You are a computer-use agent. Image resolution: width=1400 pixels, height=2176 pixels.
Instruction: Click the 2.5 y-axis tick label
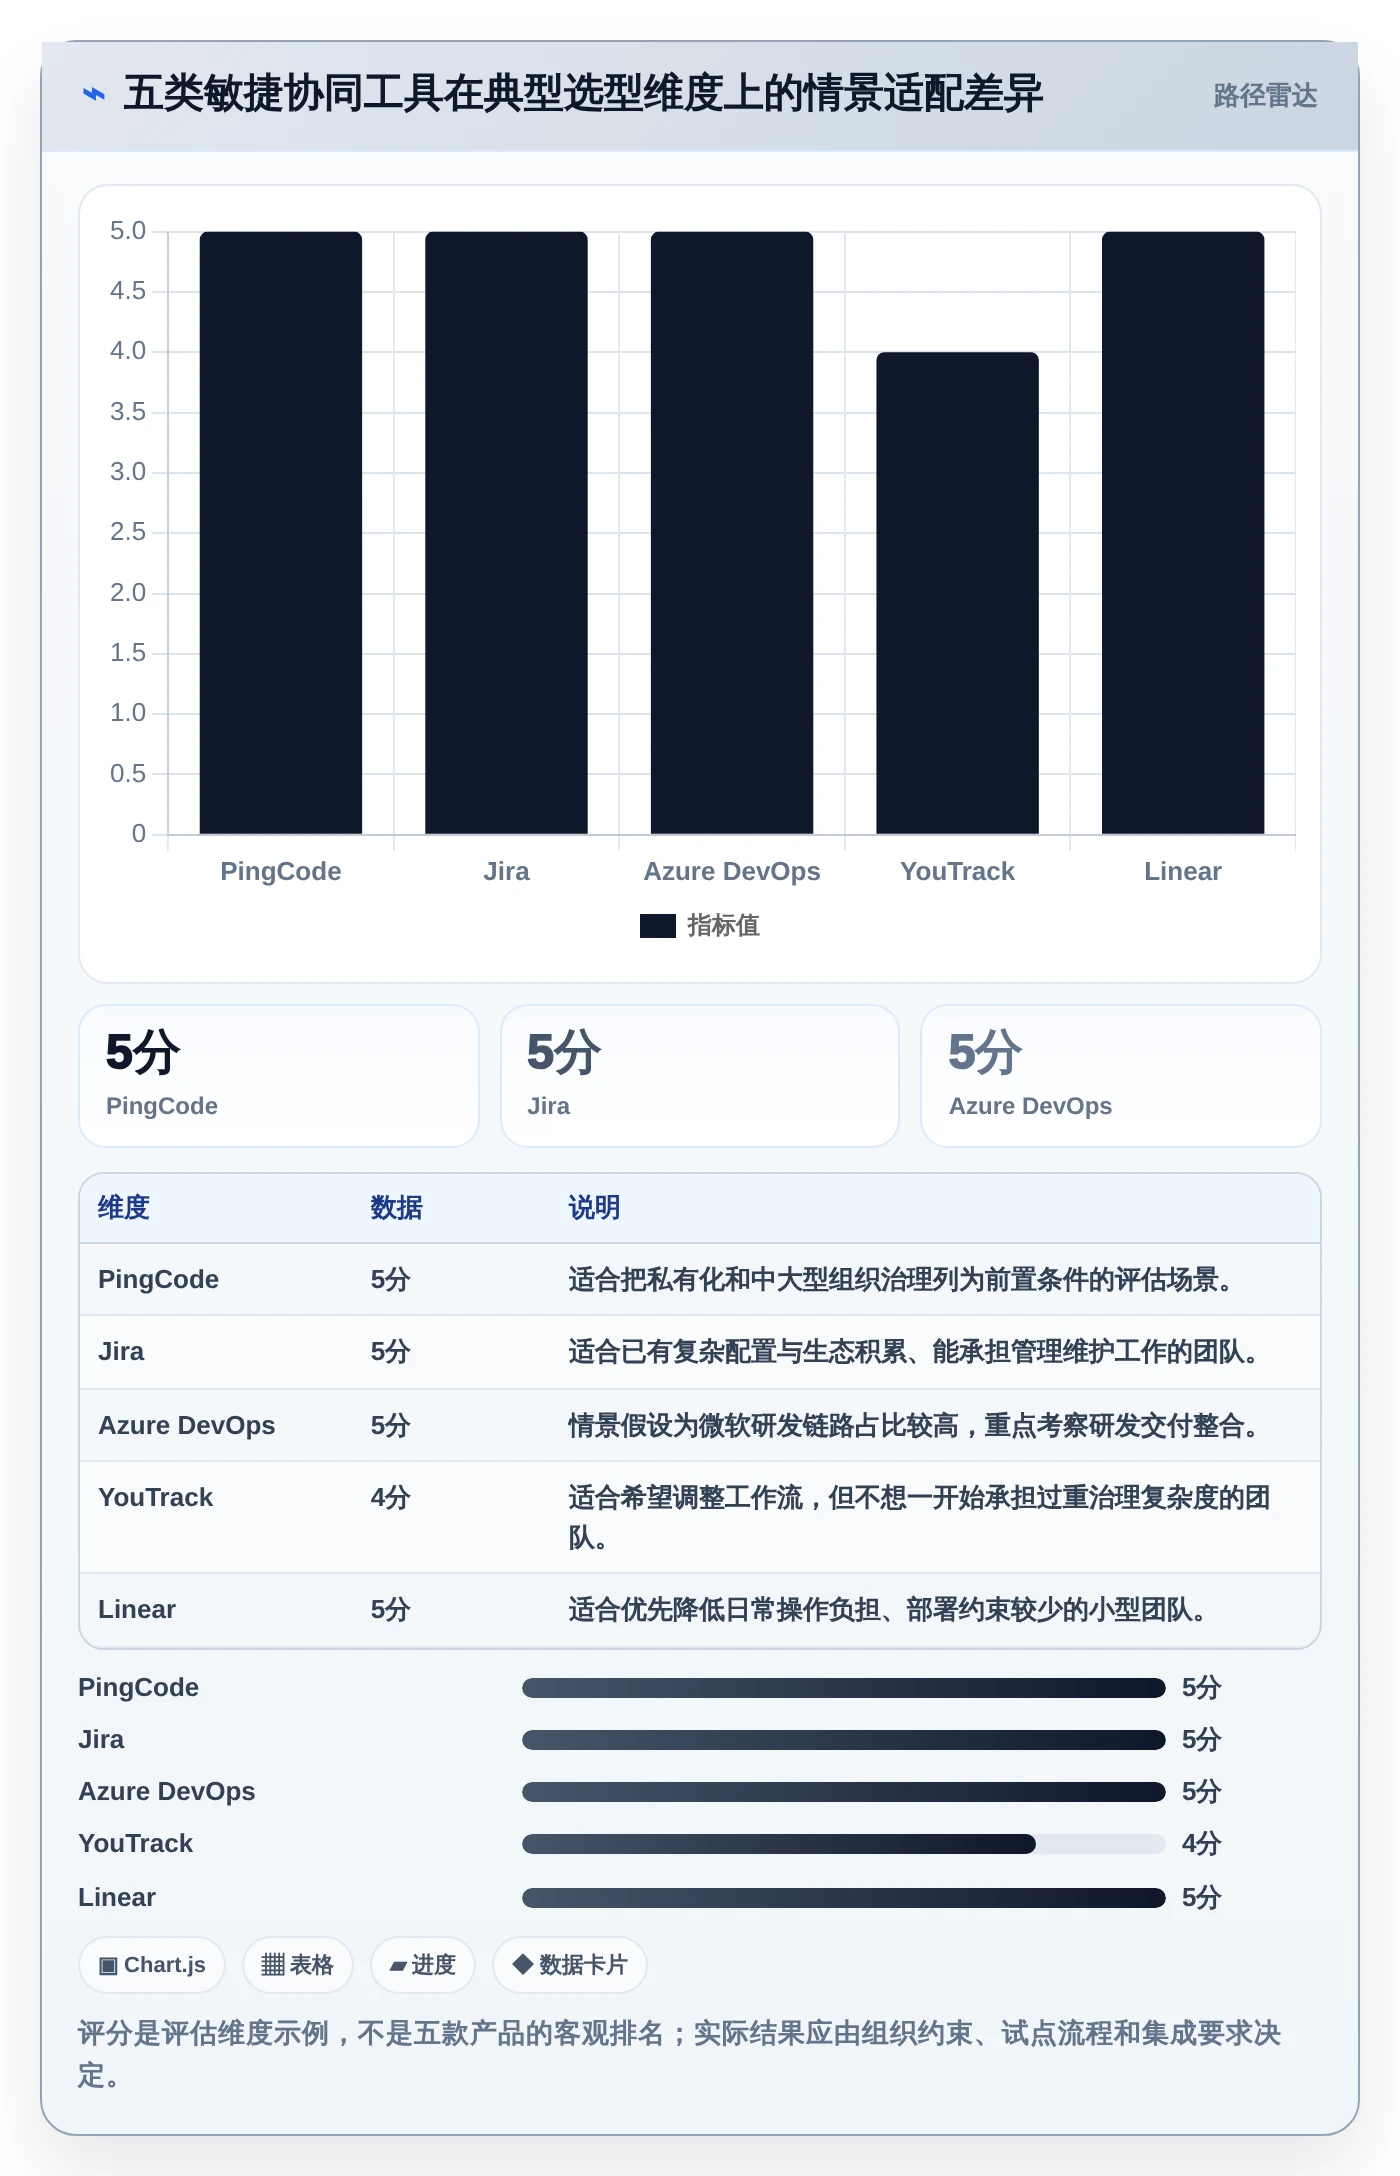click(128, 532)
